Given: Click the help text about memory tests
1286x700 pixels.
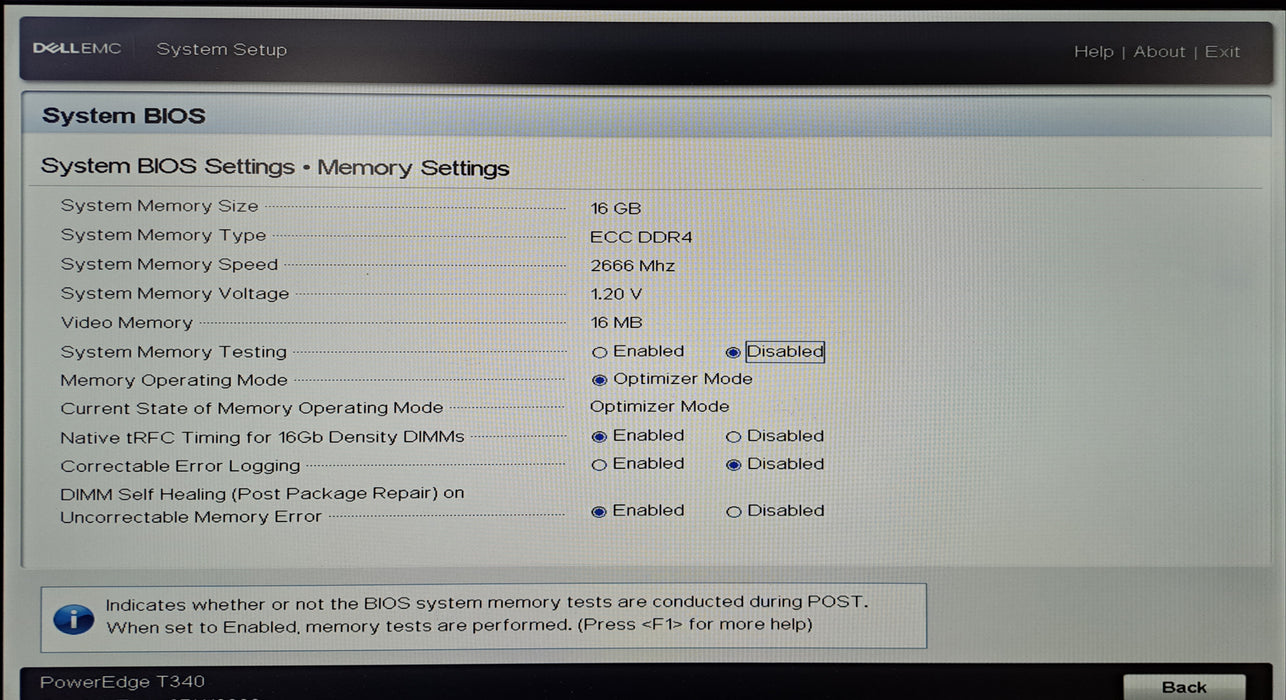Looking at the screenshot, I should (x=486, y=614).
